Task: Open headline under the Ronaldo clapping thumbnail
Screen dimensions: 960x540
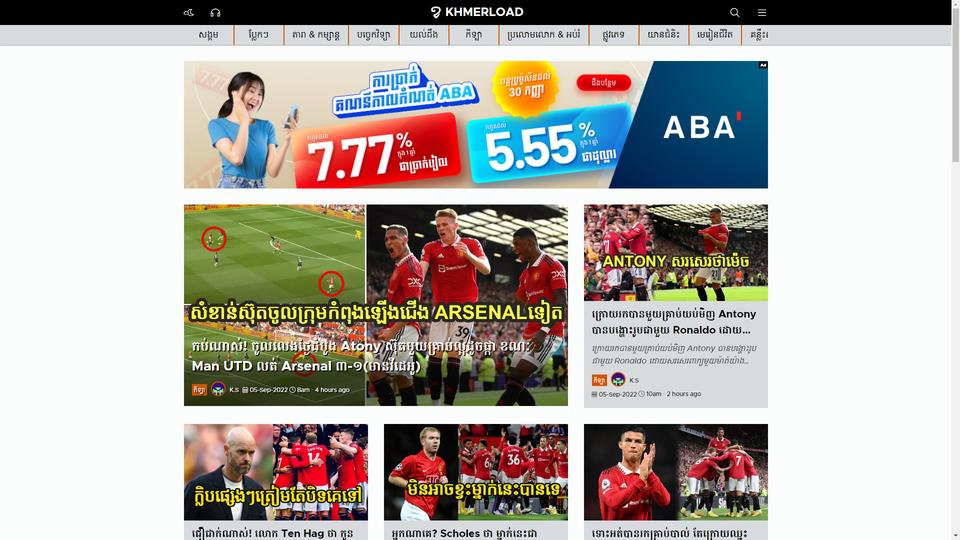Action: pyautogui.click(x=669, y=533)
